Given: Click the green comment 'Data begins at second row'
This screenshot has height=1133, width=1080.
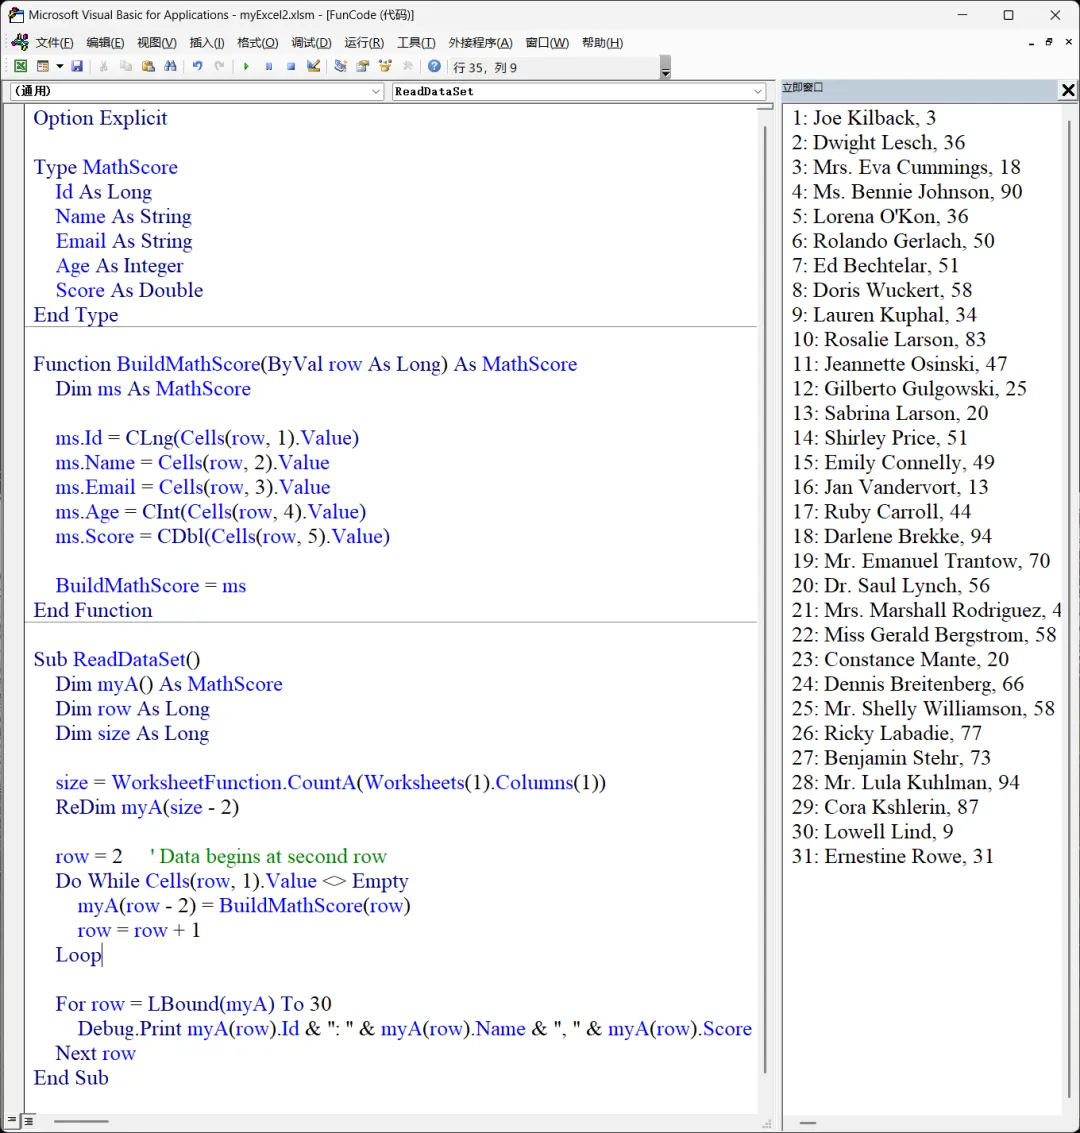Looking at the screenshot, I should point(268,856).
